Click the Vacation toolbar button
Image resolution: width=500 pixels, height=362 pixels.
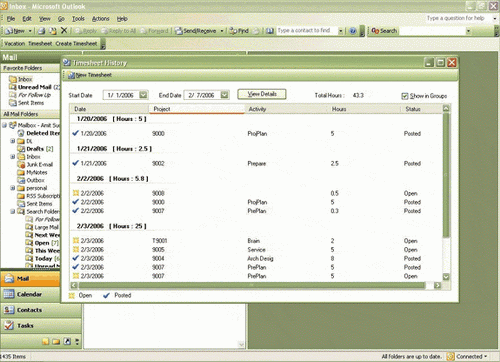pyautogui.click(x=15, y=43)
